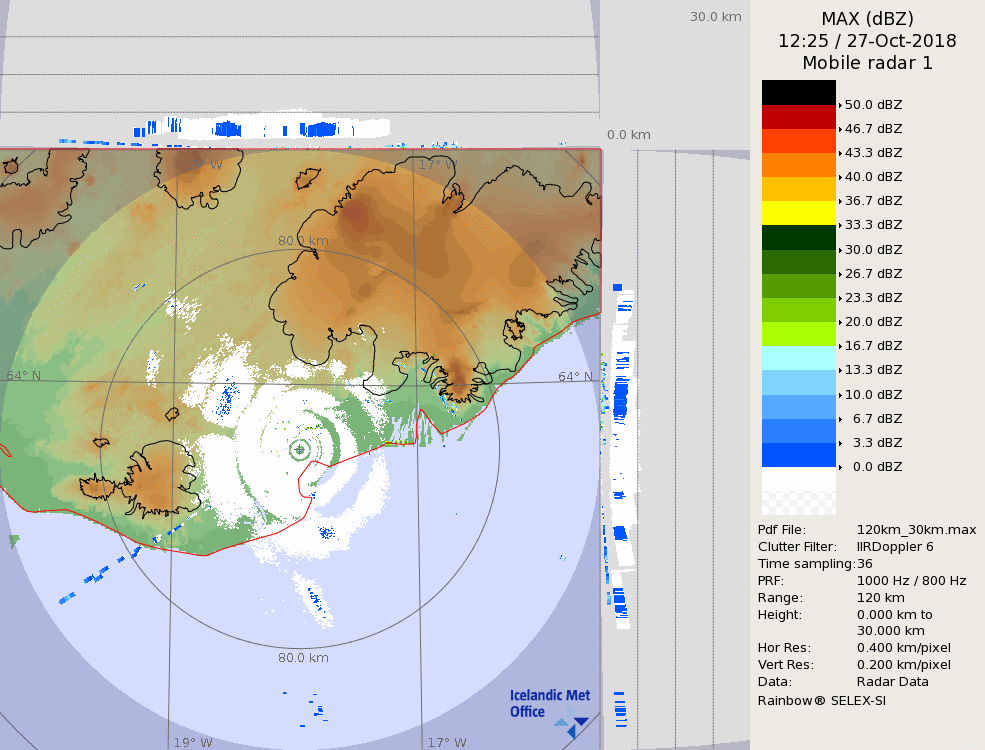Click the Rainbow® SELEX-SI text

pyautogui.click(x=821, y=700)
